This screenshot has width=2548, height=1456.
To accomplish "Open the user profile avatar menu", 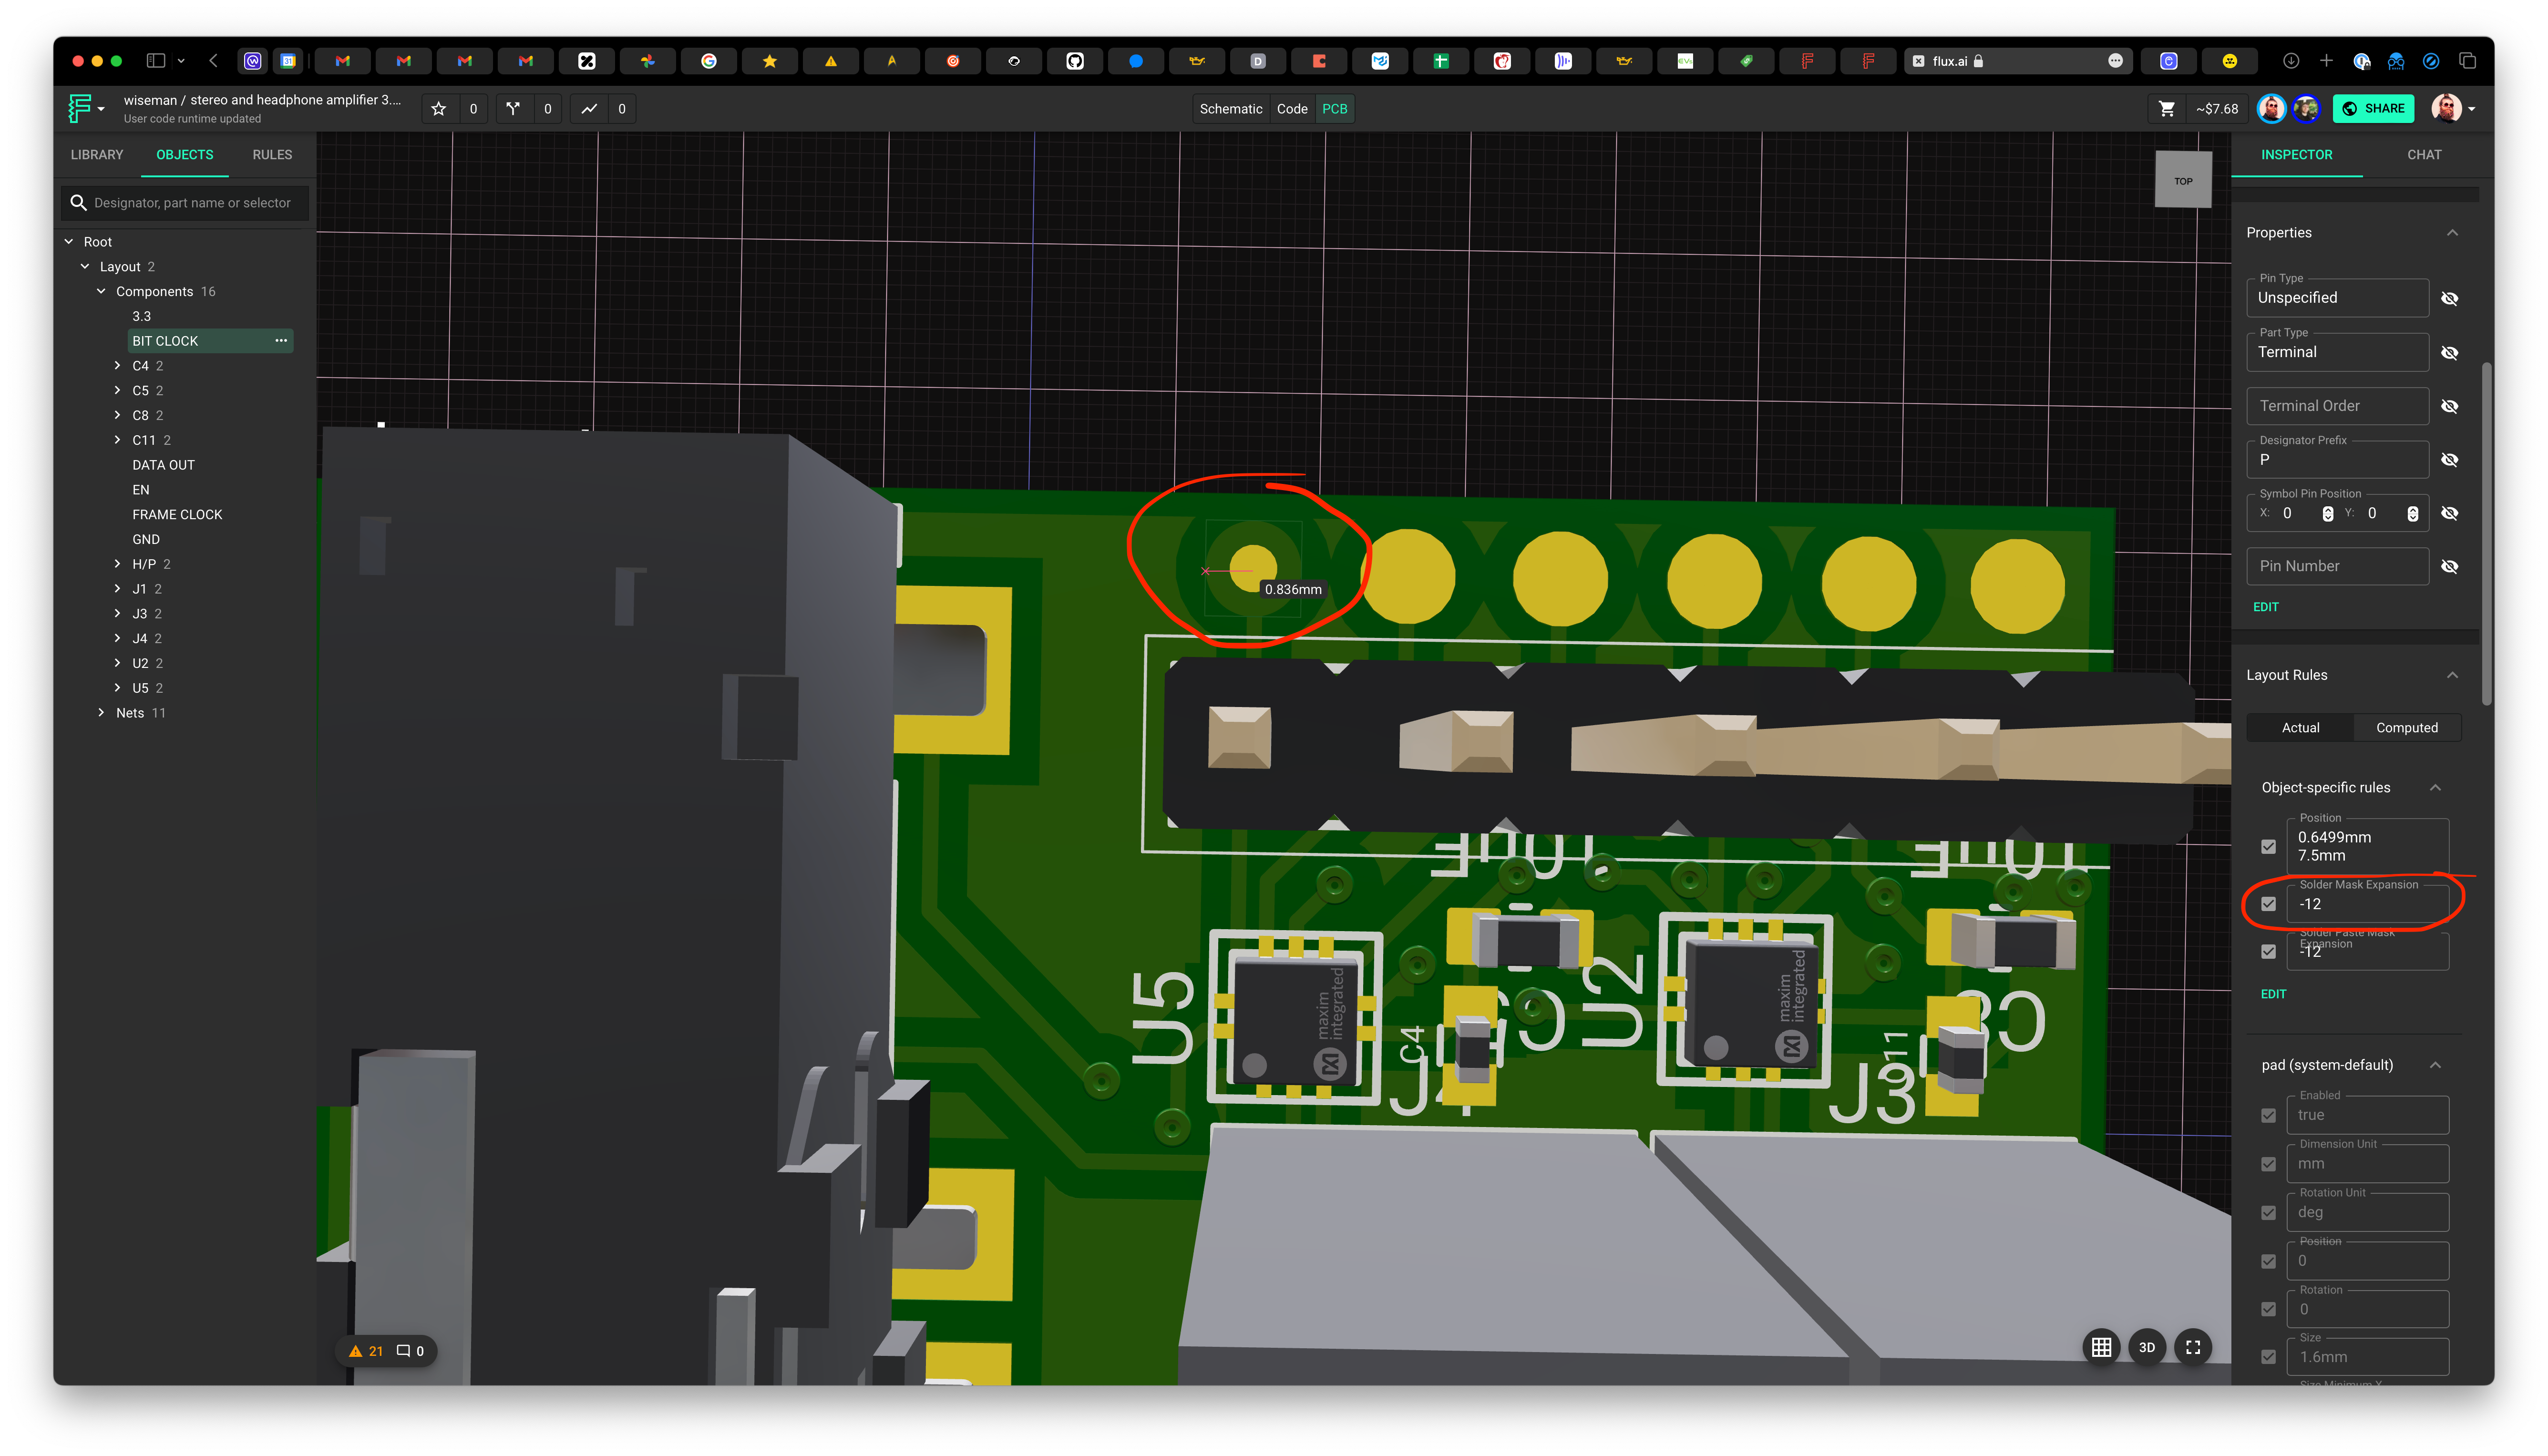I will pyautogui.click(x=2453, y=109).
